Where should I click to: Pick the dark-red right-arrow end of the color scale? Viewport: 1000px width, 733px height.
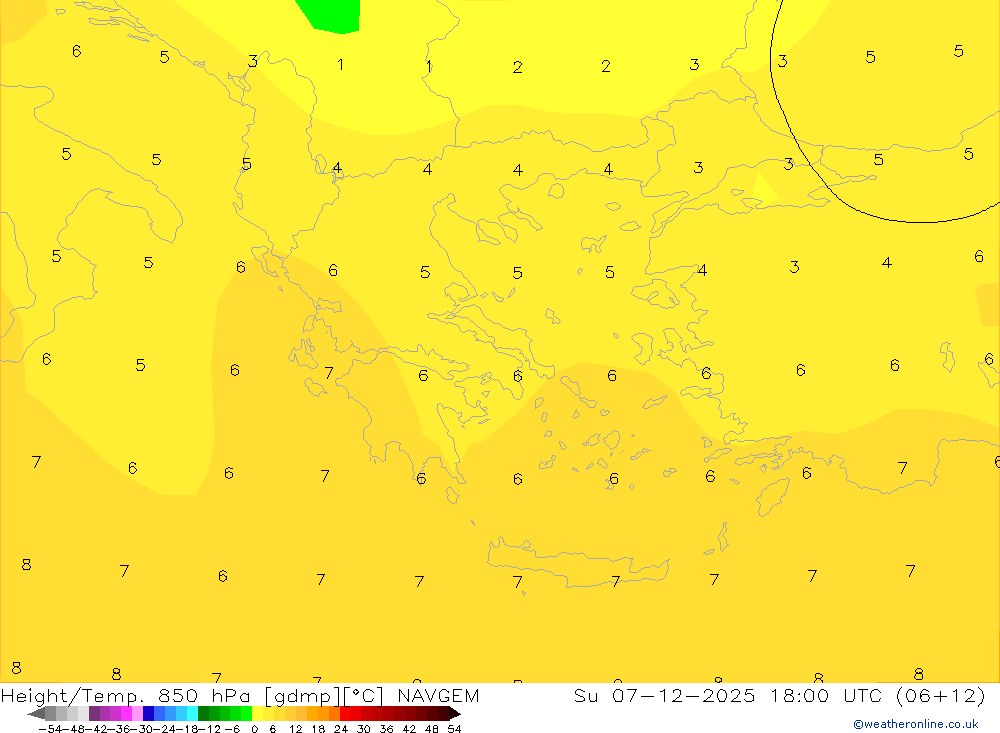455,714
